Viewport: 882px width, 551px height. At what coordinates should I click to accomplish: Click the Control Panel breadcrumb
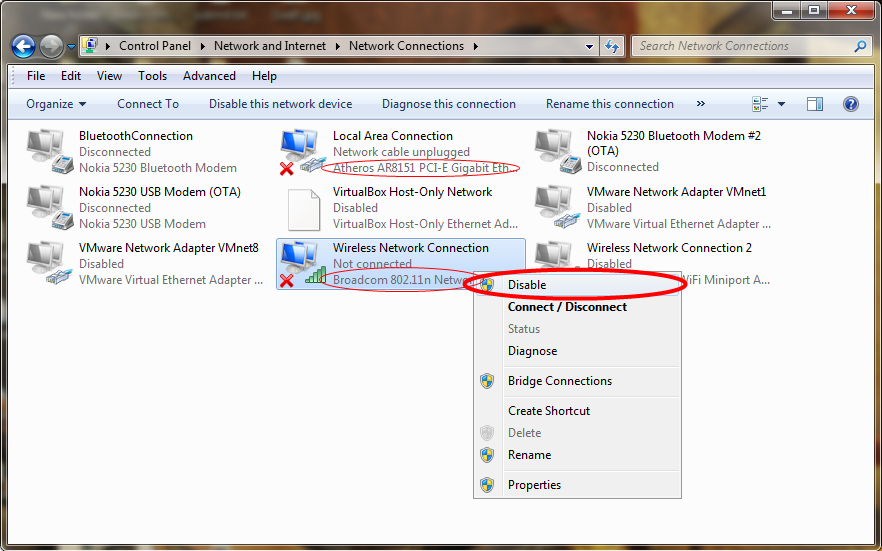(x=155, y=46)
